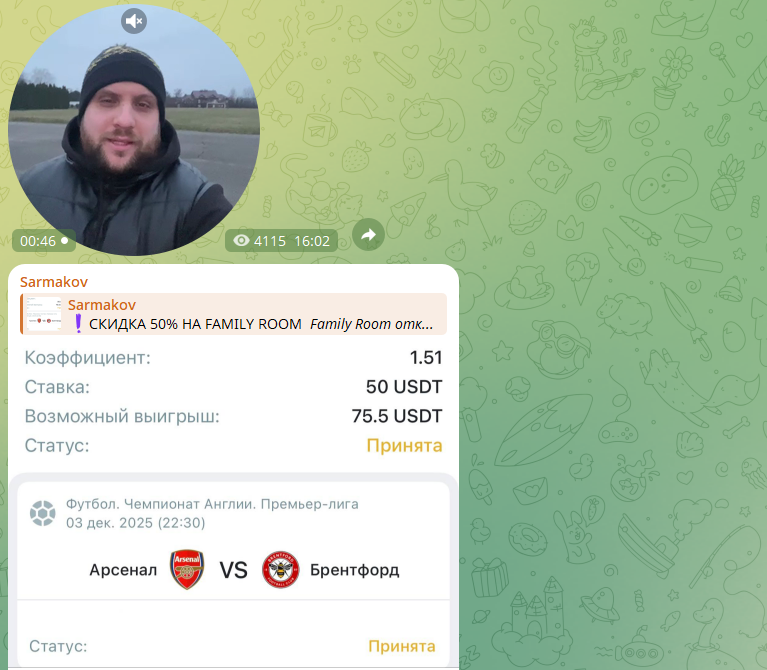Click the reply preview thumbnail image
Image resolution: width=767 pixels, height=670 pixels.
pos(43,314)
